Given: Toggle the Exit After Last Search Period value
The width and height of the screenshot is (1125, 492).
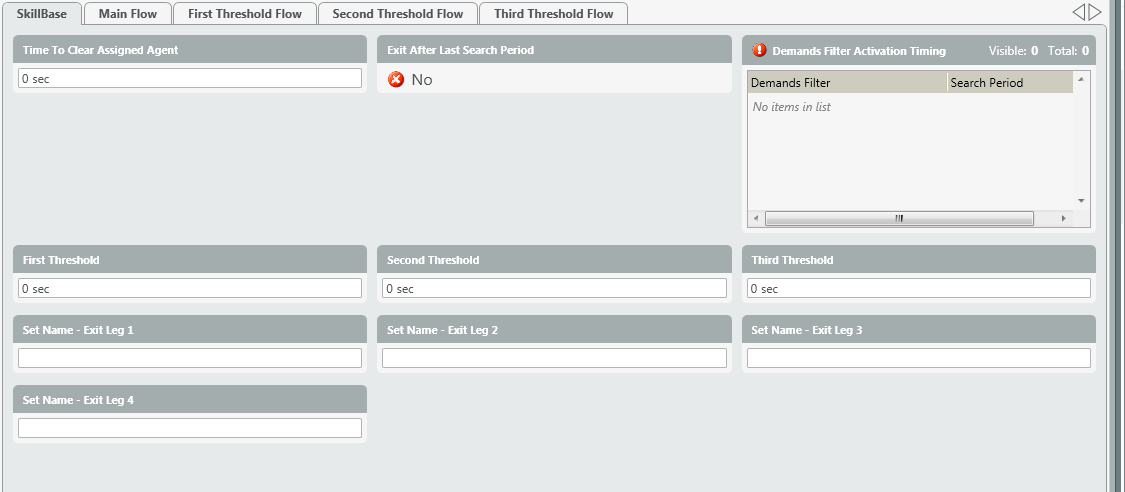Looking at the screenshot, I should tap(422, 79).
